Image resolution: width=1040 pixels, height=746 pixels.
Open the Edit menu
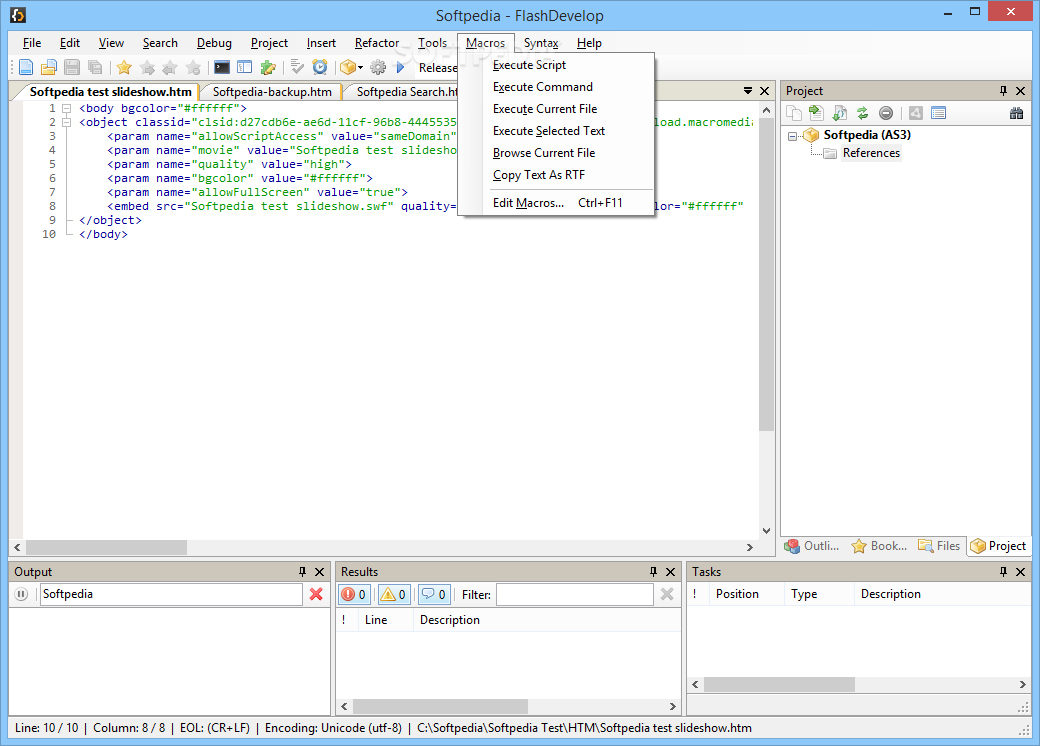[70, 43]
